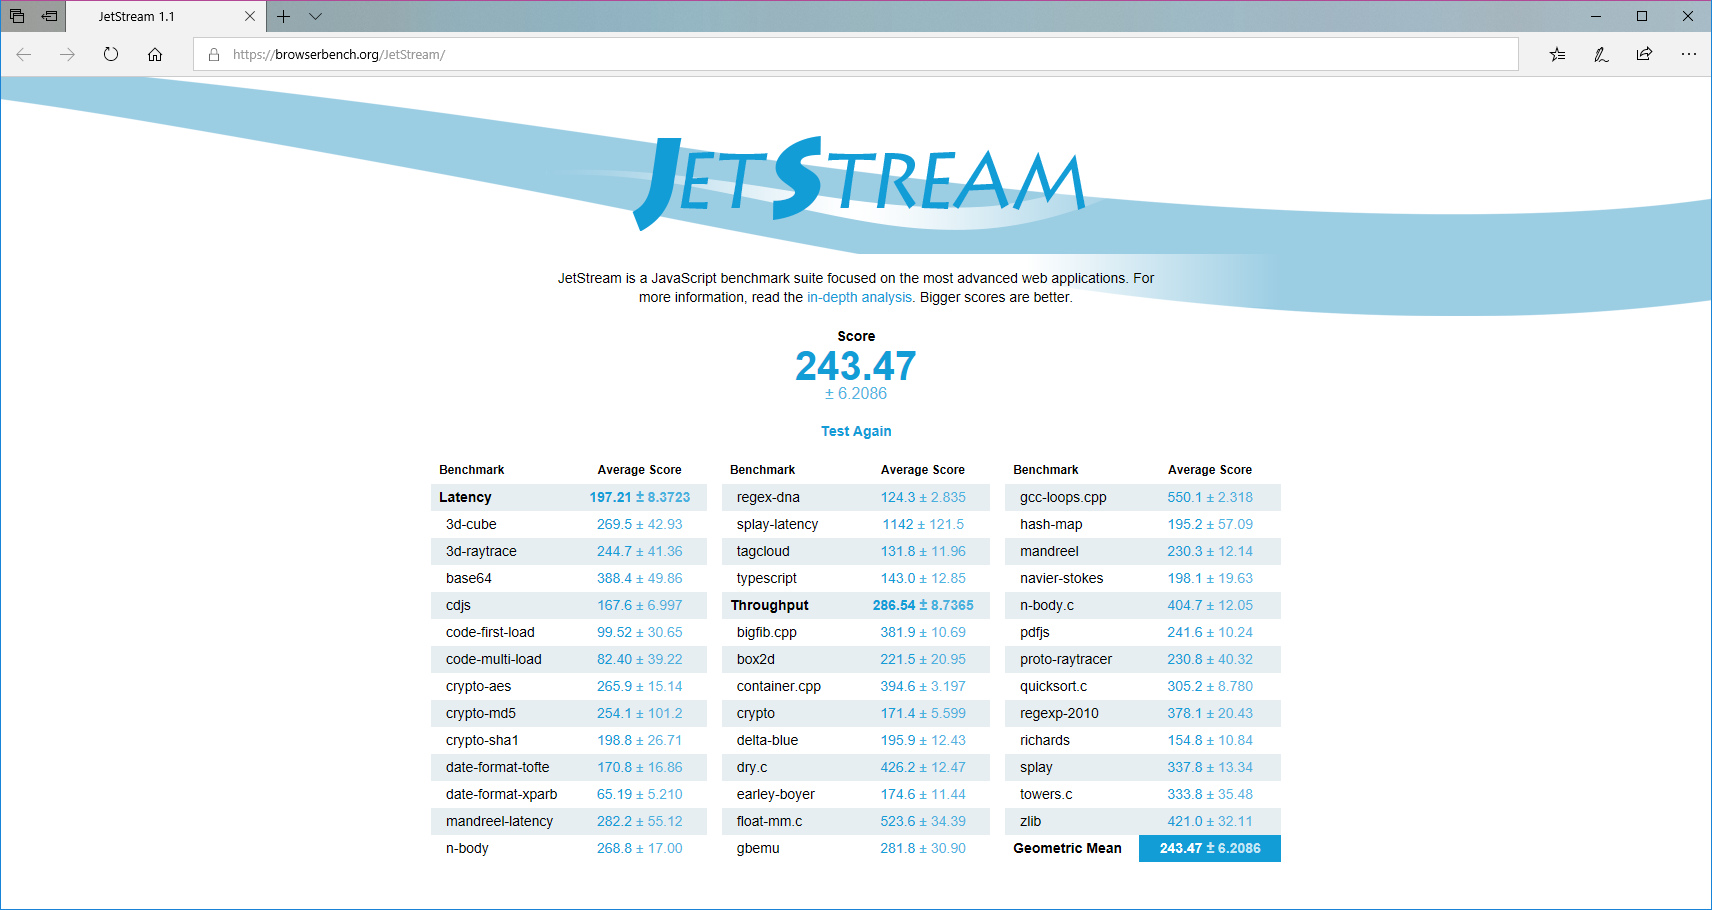Focus the browserbench.org address bar

(856, 55)
